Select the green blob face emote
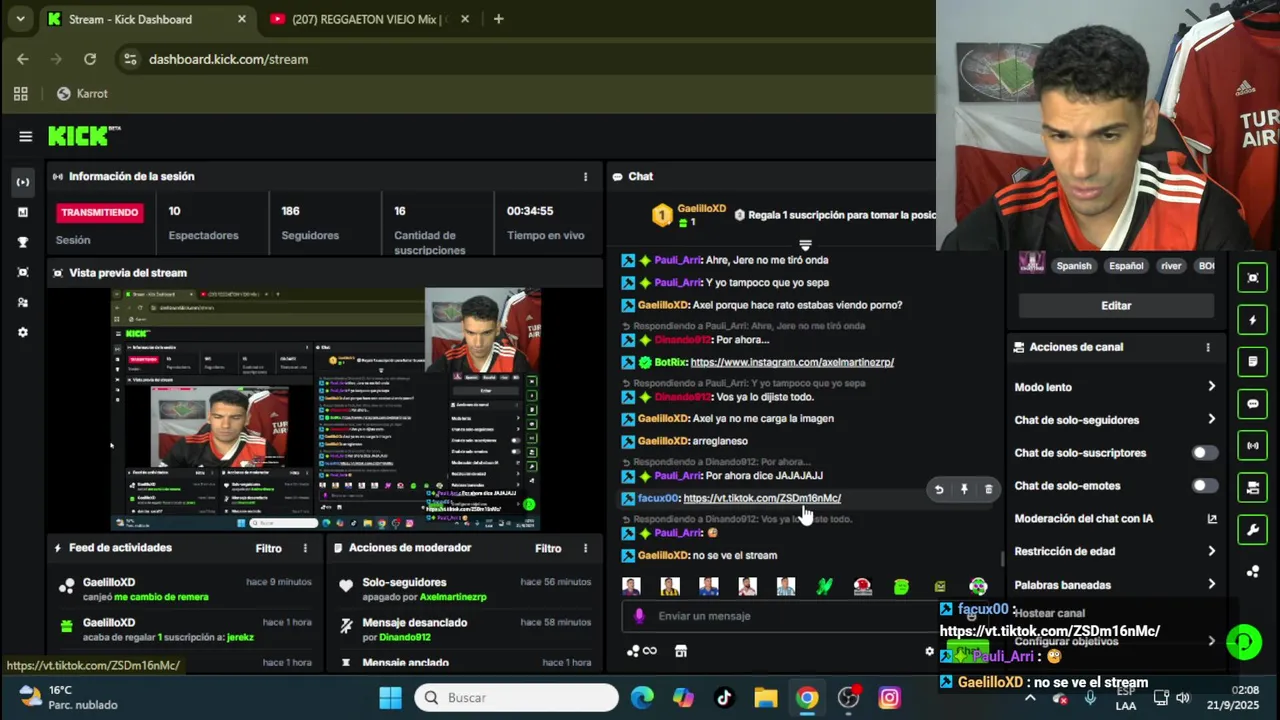 point(901,587)
